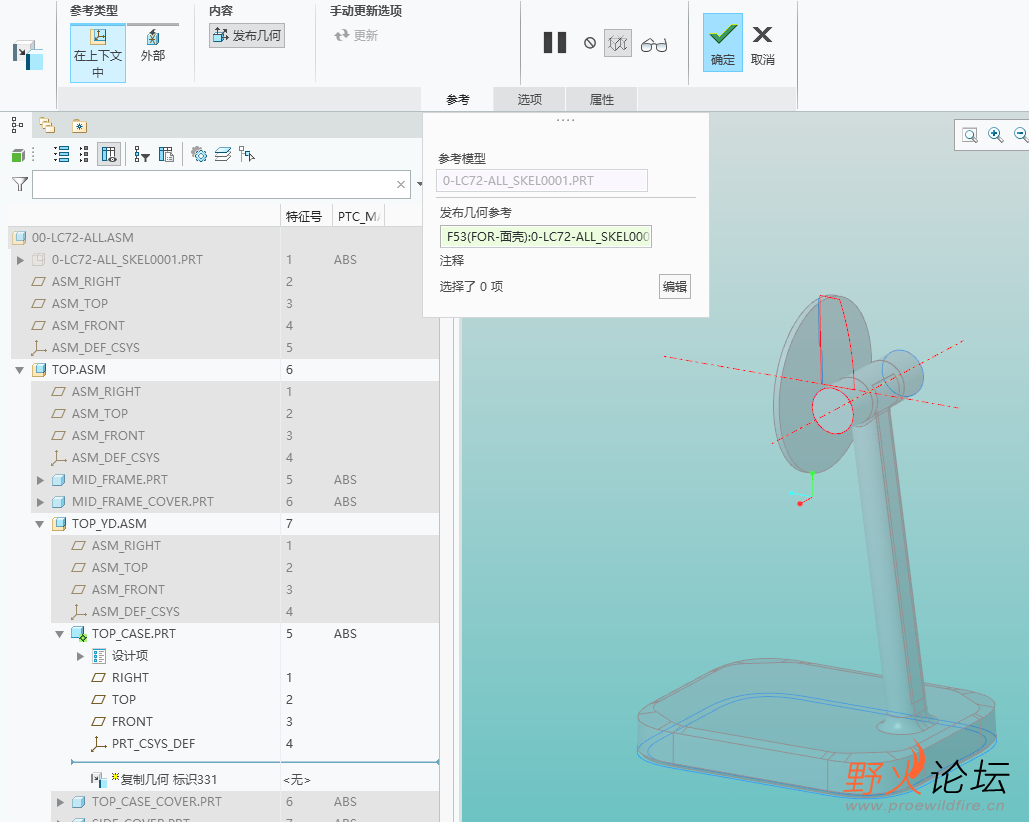Select 外部 reference type

pyautogui.click(x=153, y=46)
